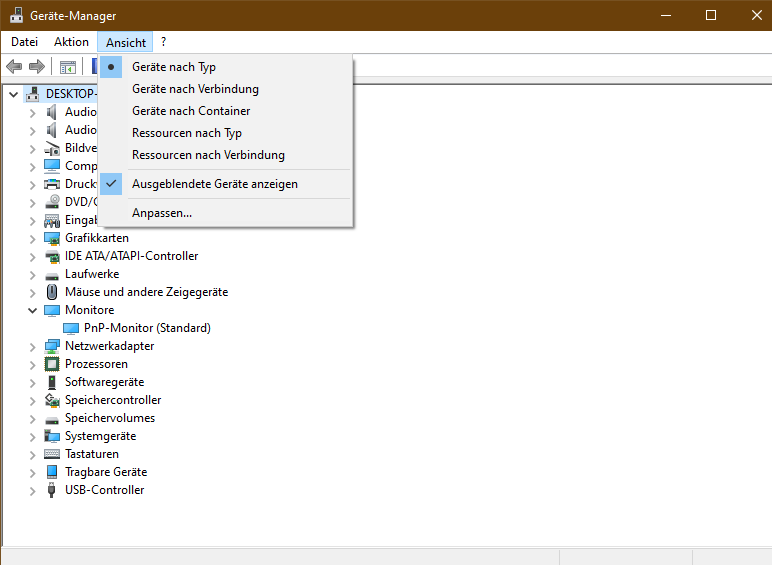This screenshot has width=772, height=565.
Task: Choose Geräte nach Container
Action: (226, 111)
